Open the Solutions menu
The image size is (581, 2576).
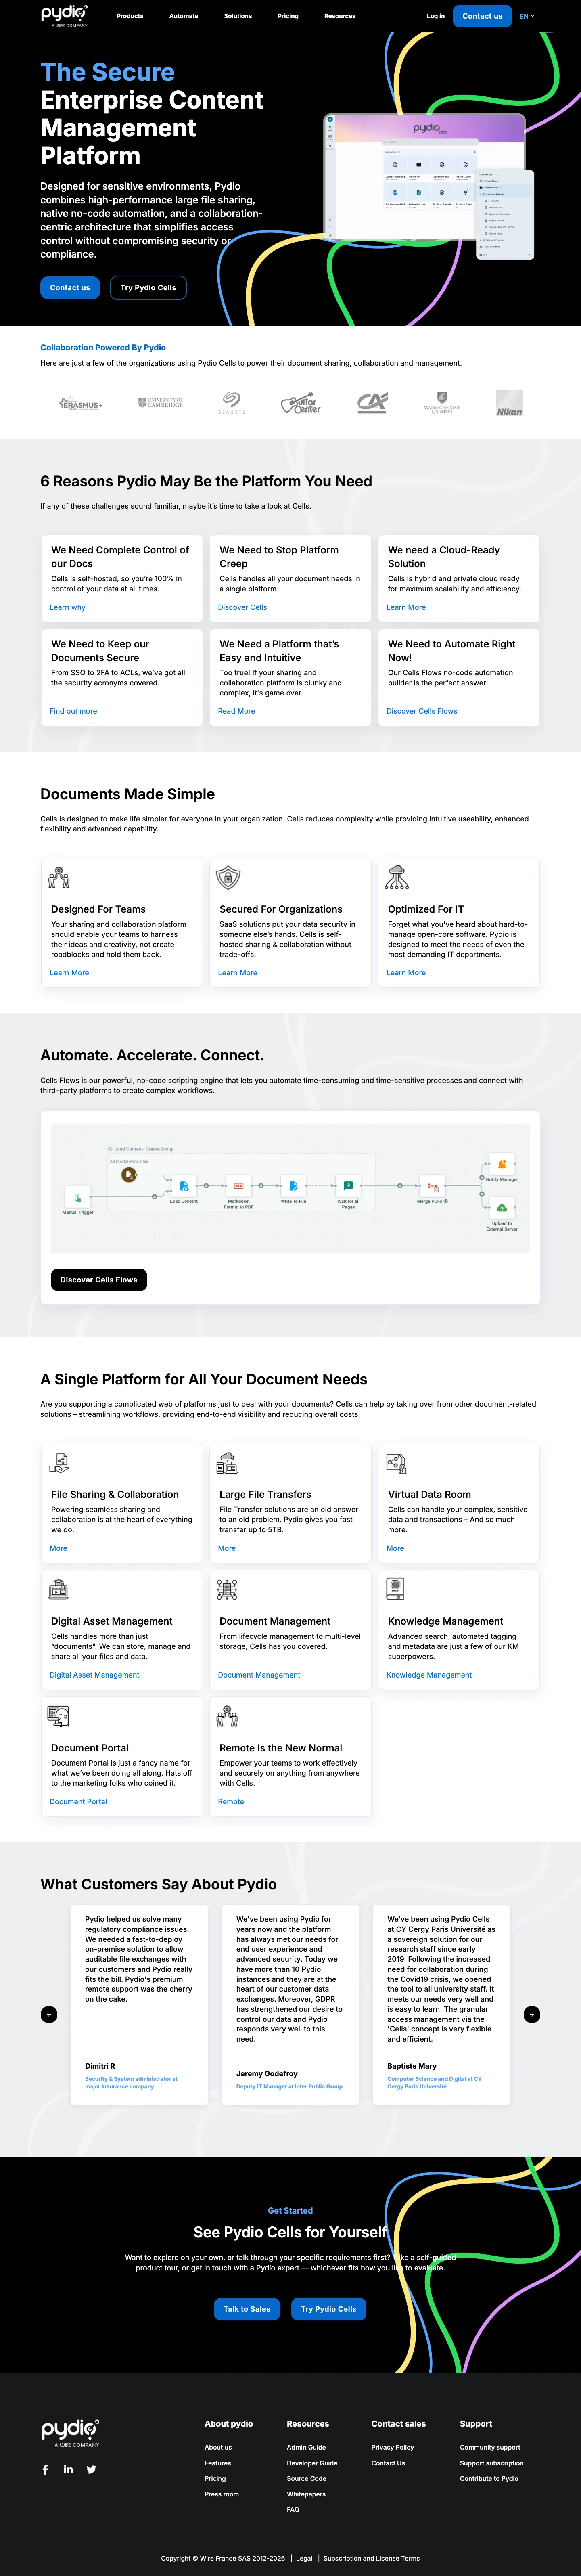[238, 16]
